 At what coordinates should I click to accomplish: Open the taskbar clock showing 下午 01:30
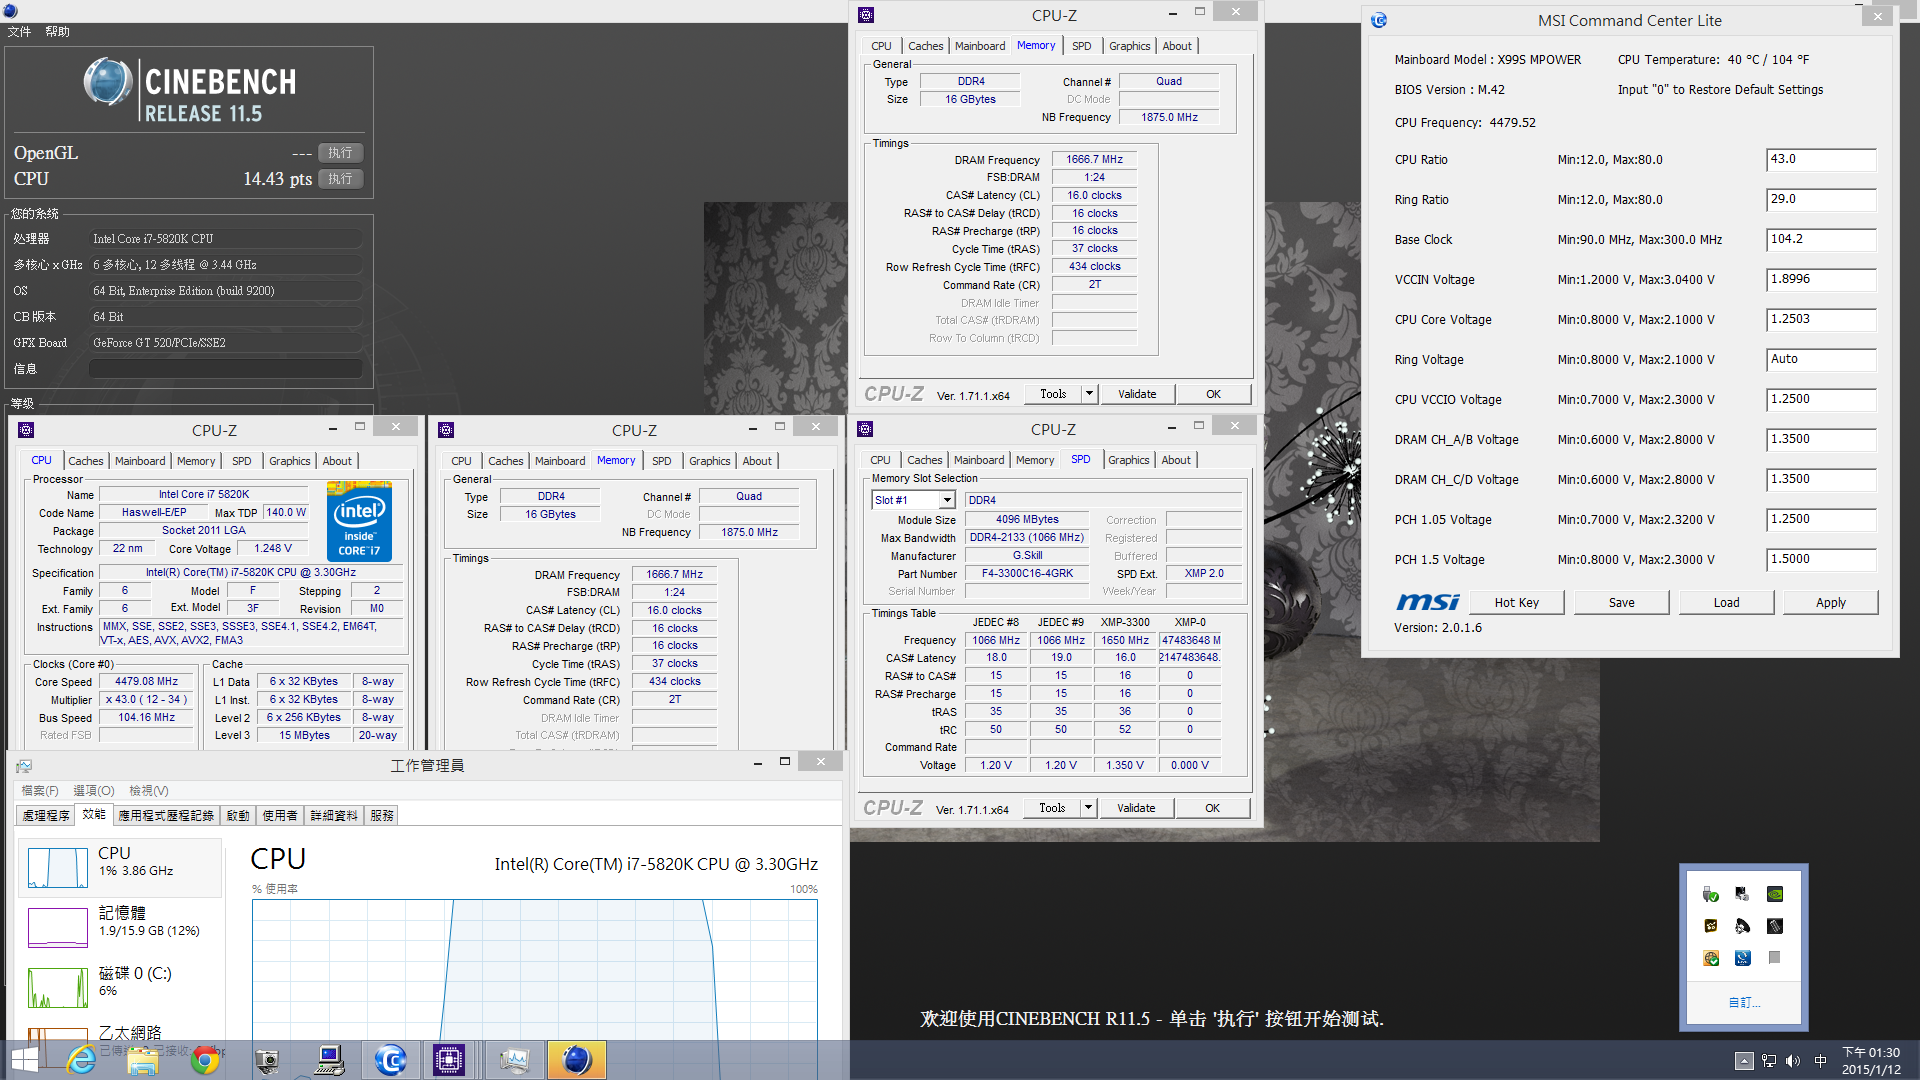point(1871,1061)
